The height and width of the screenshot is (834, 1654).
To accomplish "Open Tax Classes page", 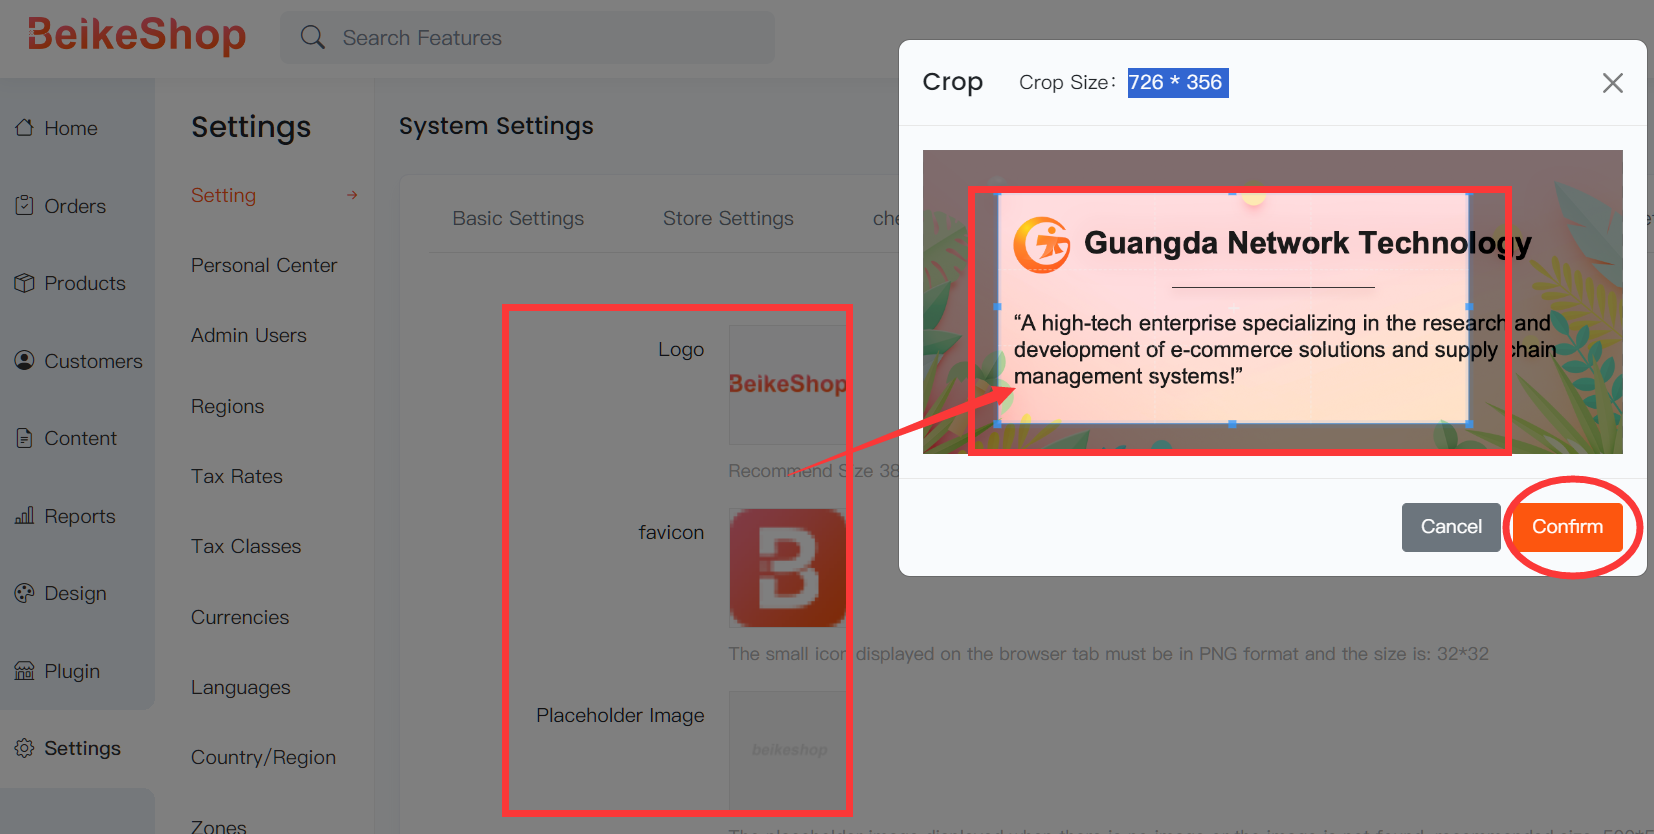I will tap(246, 546).
